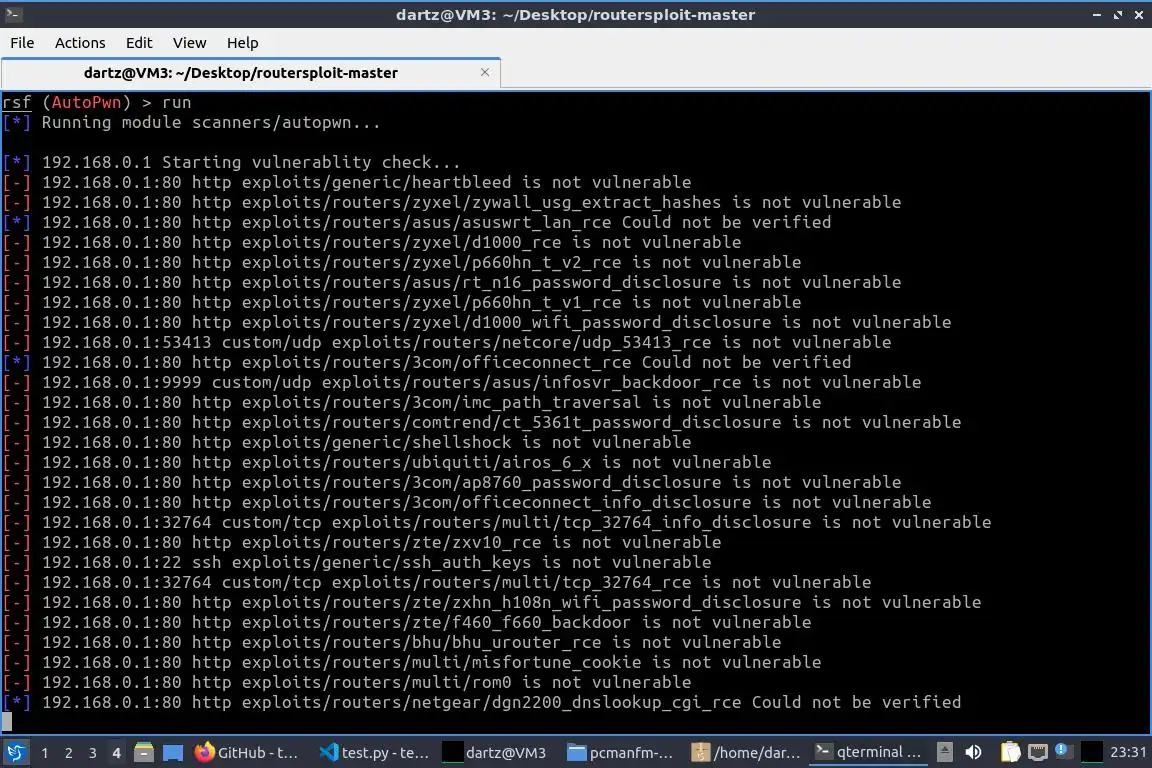Switch to VS Code test.py window
This screenshot has height=768, width=1152.
coord(375,753)
